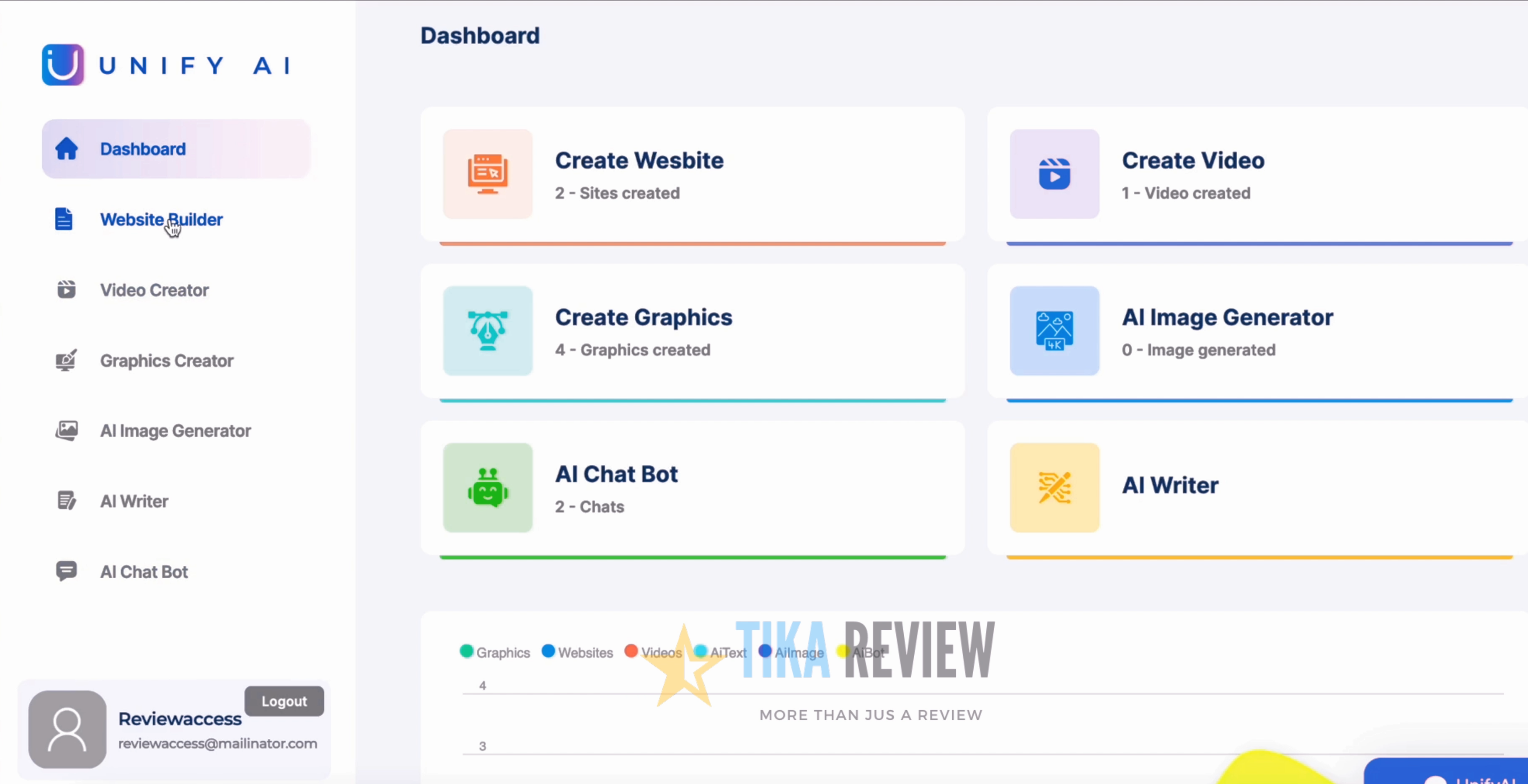This screenshot has height=784, width=1528.
Task: Select the AI Writer pencil icon
Action: click(65, 501)
